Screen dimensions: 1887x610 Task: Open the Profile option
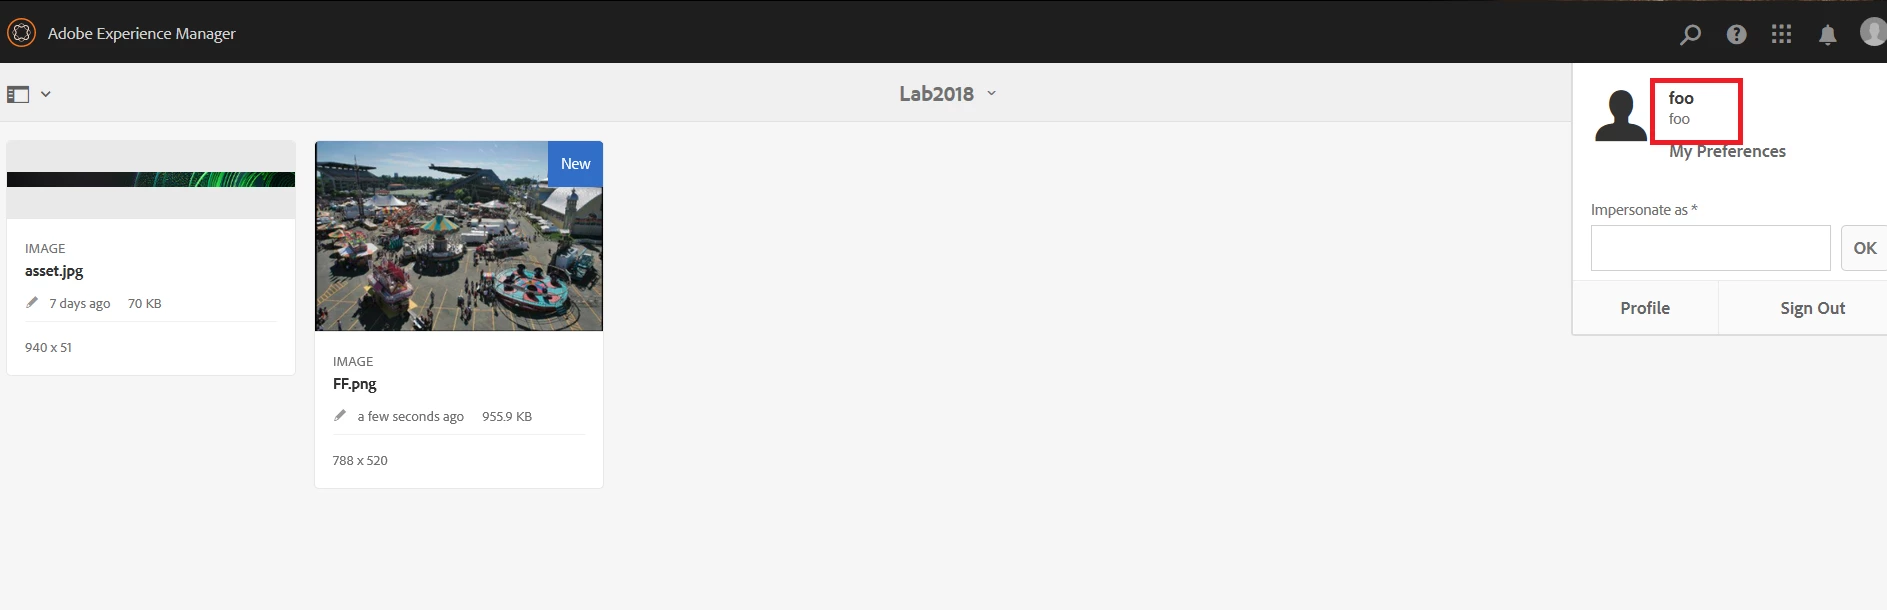1645,308
